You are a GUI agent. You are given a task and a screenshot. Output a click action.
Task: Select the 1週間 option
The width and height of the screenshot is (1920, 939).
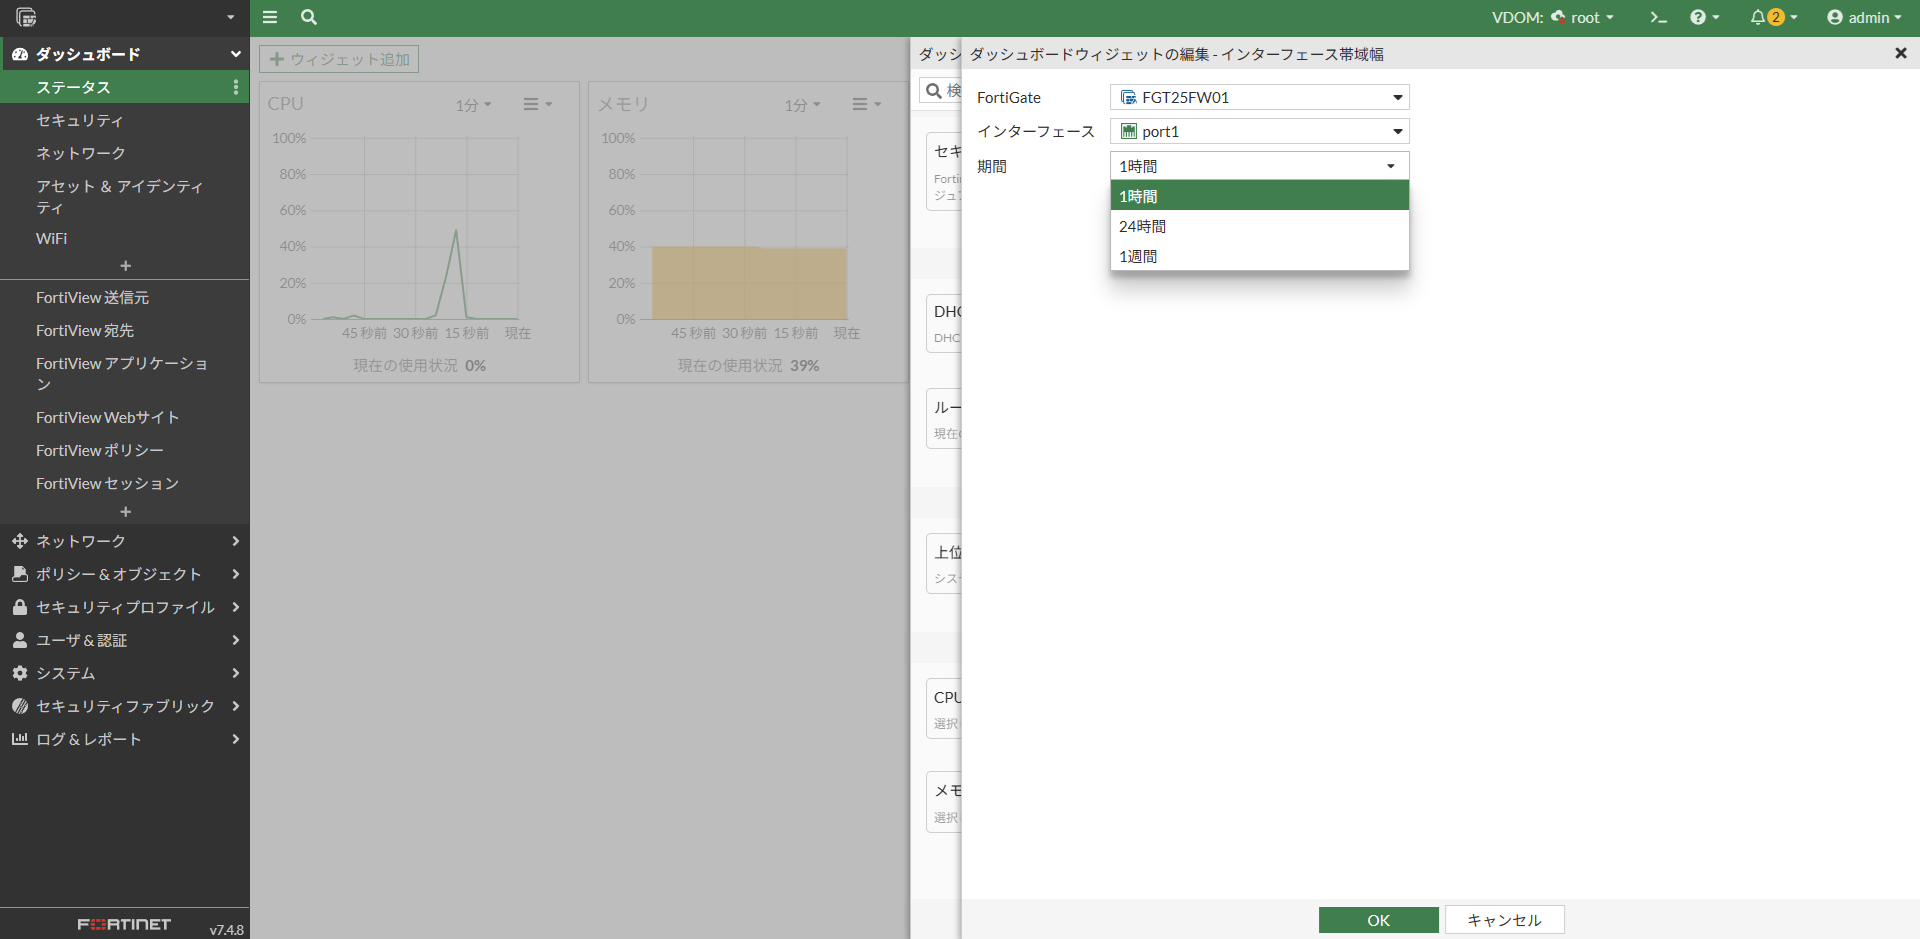pyautogui.click(x=1260, y=256)
